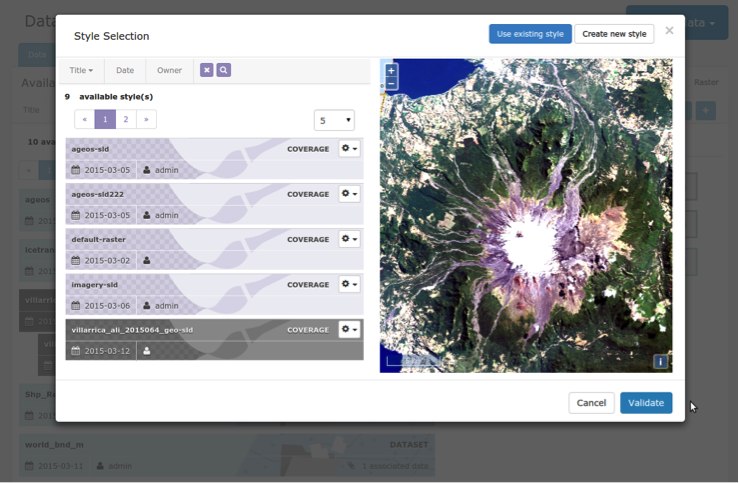Sort styles by Date

[x=125, y=70]
